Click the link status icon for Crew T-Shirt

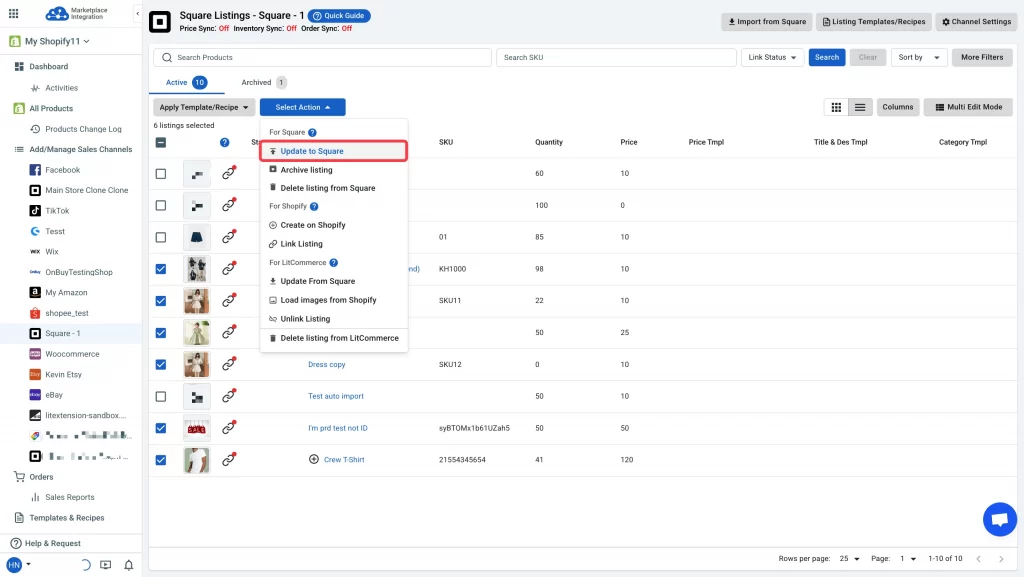tap(229, 460)
